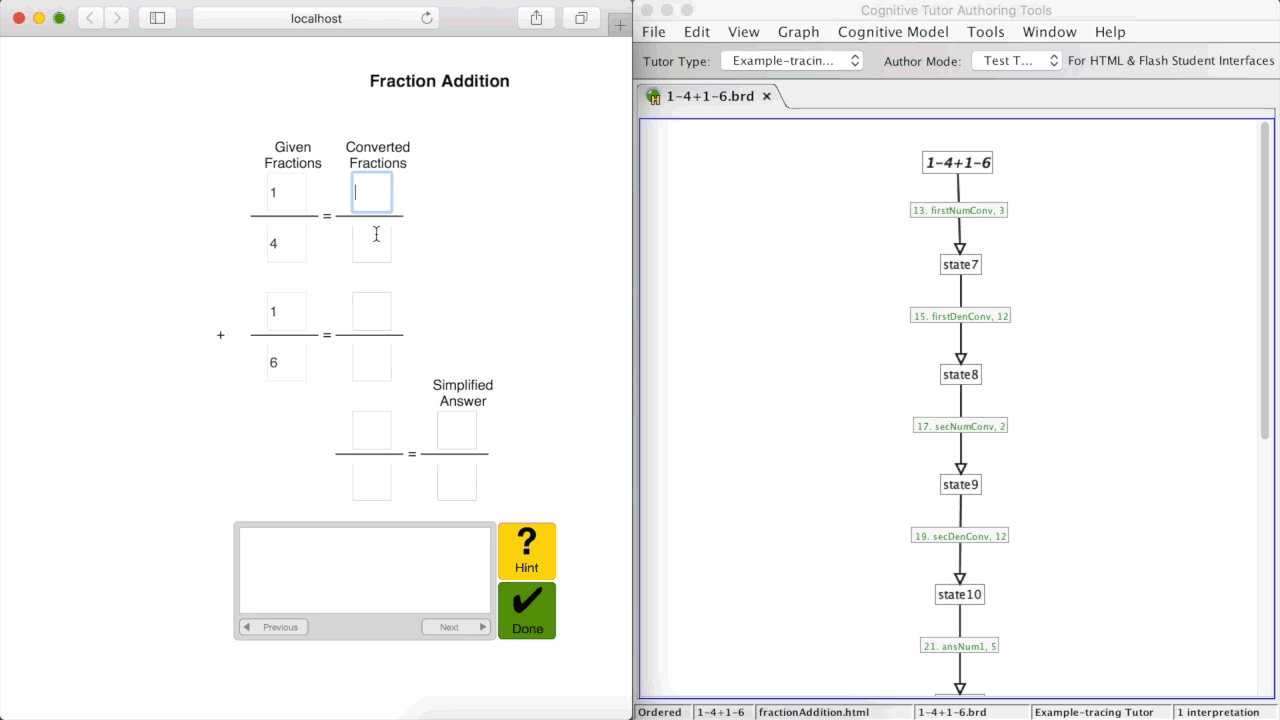
Task: Click the first converted denominator field
Action: click(372, 243)
